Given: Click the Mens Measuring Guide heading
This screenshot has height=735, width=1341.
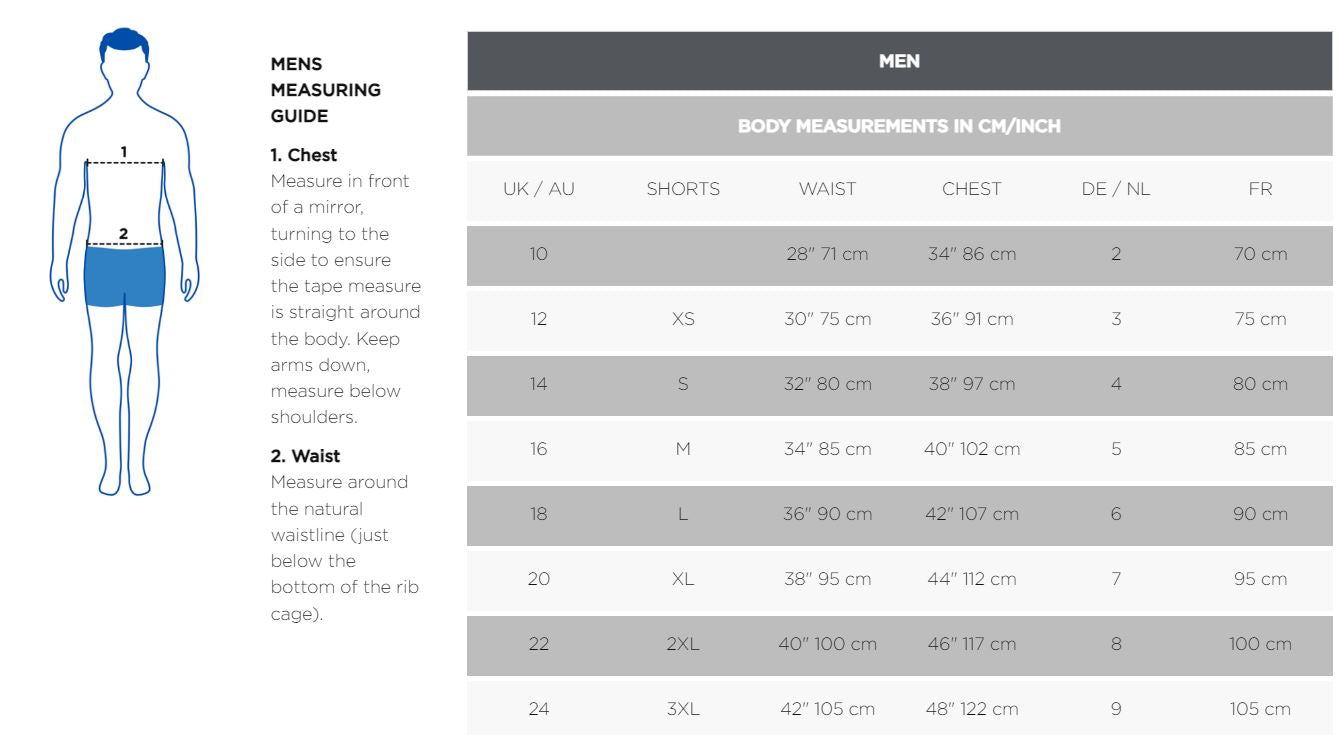Looking at the screenshot, I should tap(326, 90).
